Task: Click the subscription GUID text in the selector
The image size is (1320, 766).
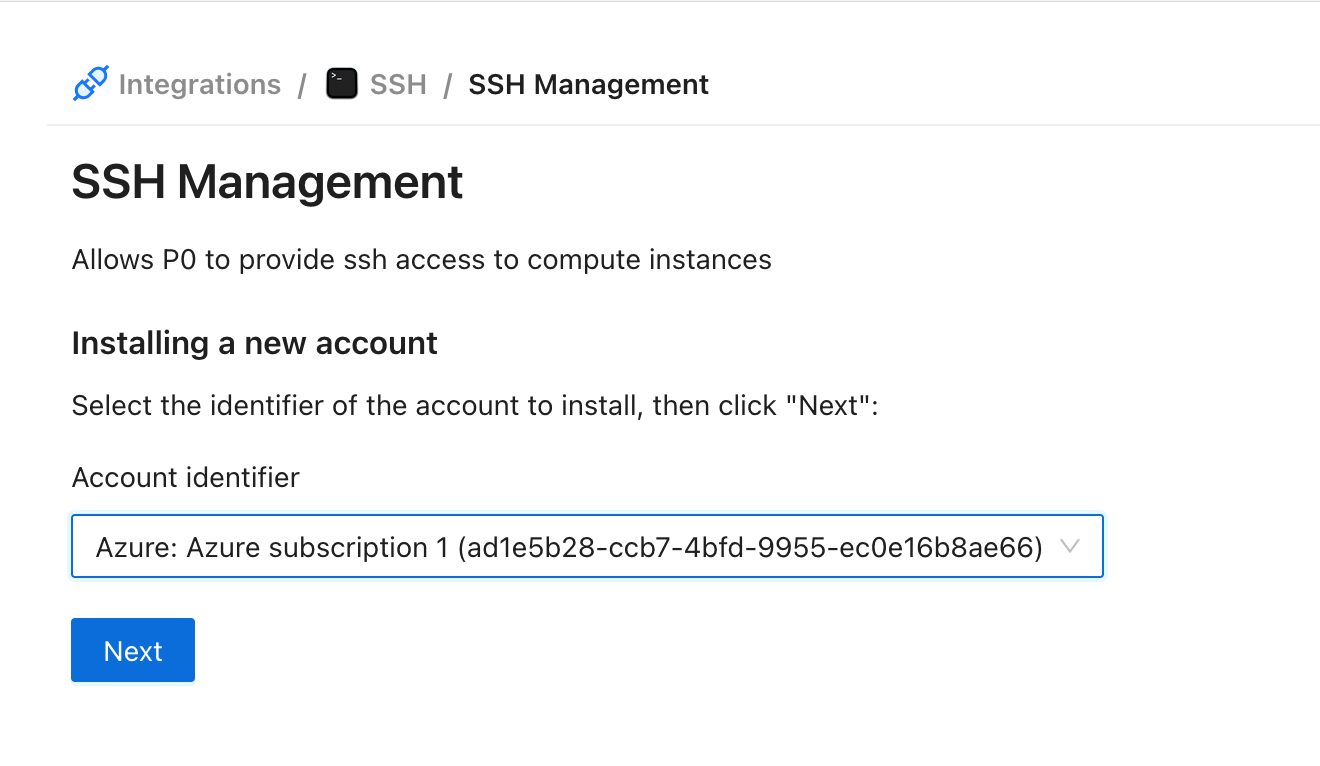Action: point(750,548)
